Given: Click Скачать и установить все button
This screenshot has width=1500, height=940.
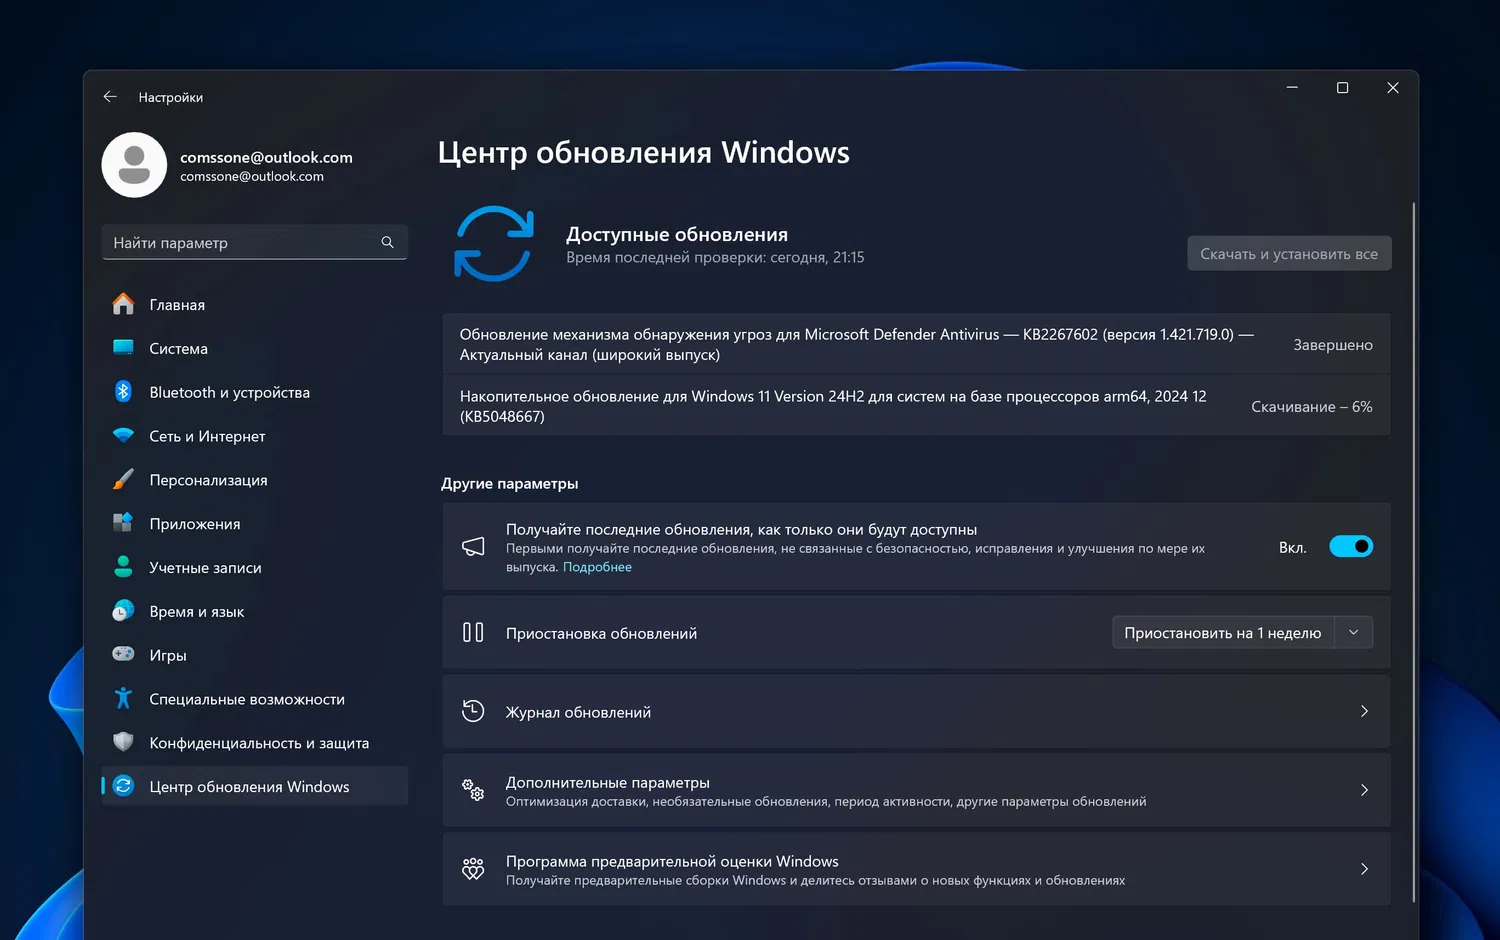Looking at the screenshot, I should (1289, 253).
